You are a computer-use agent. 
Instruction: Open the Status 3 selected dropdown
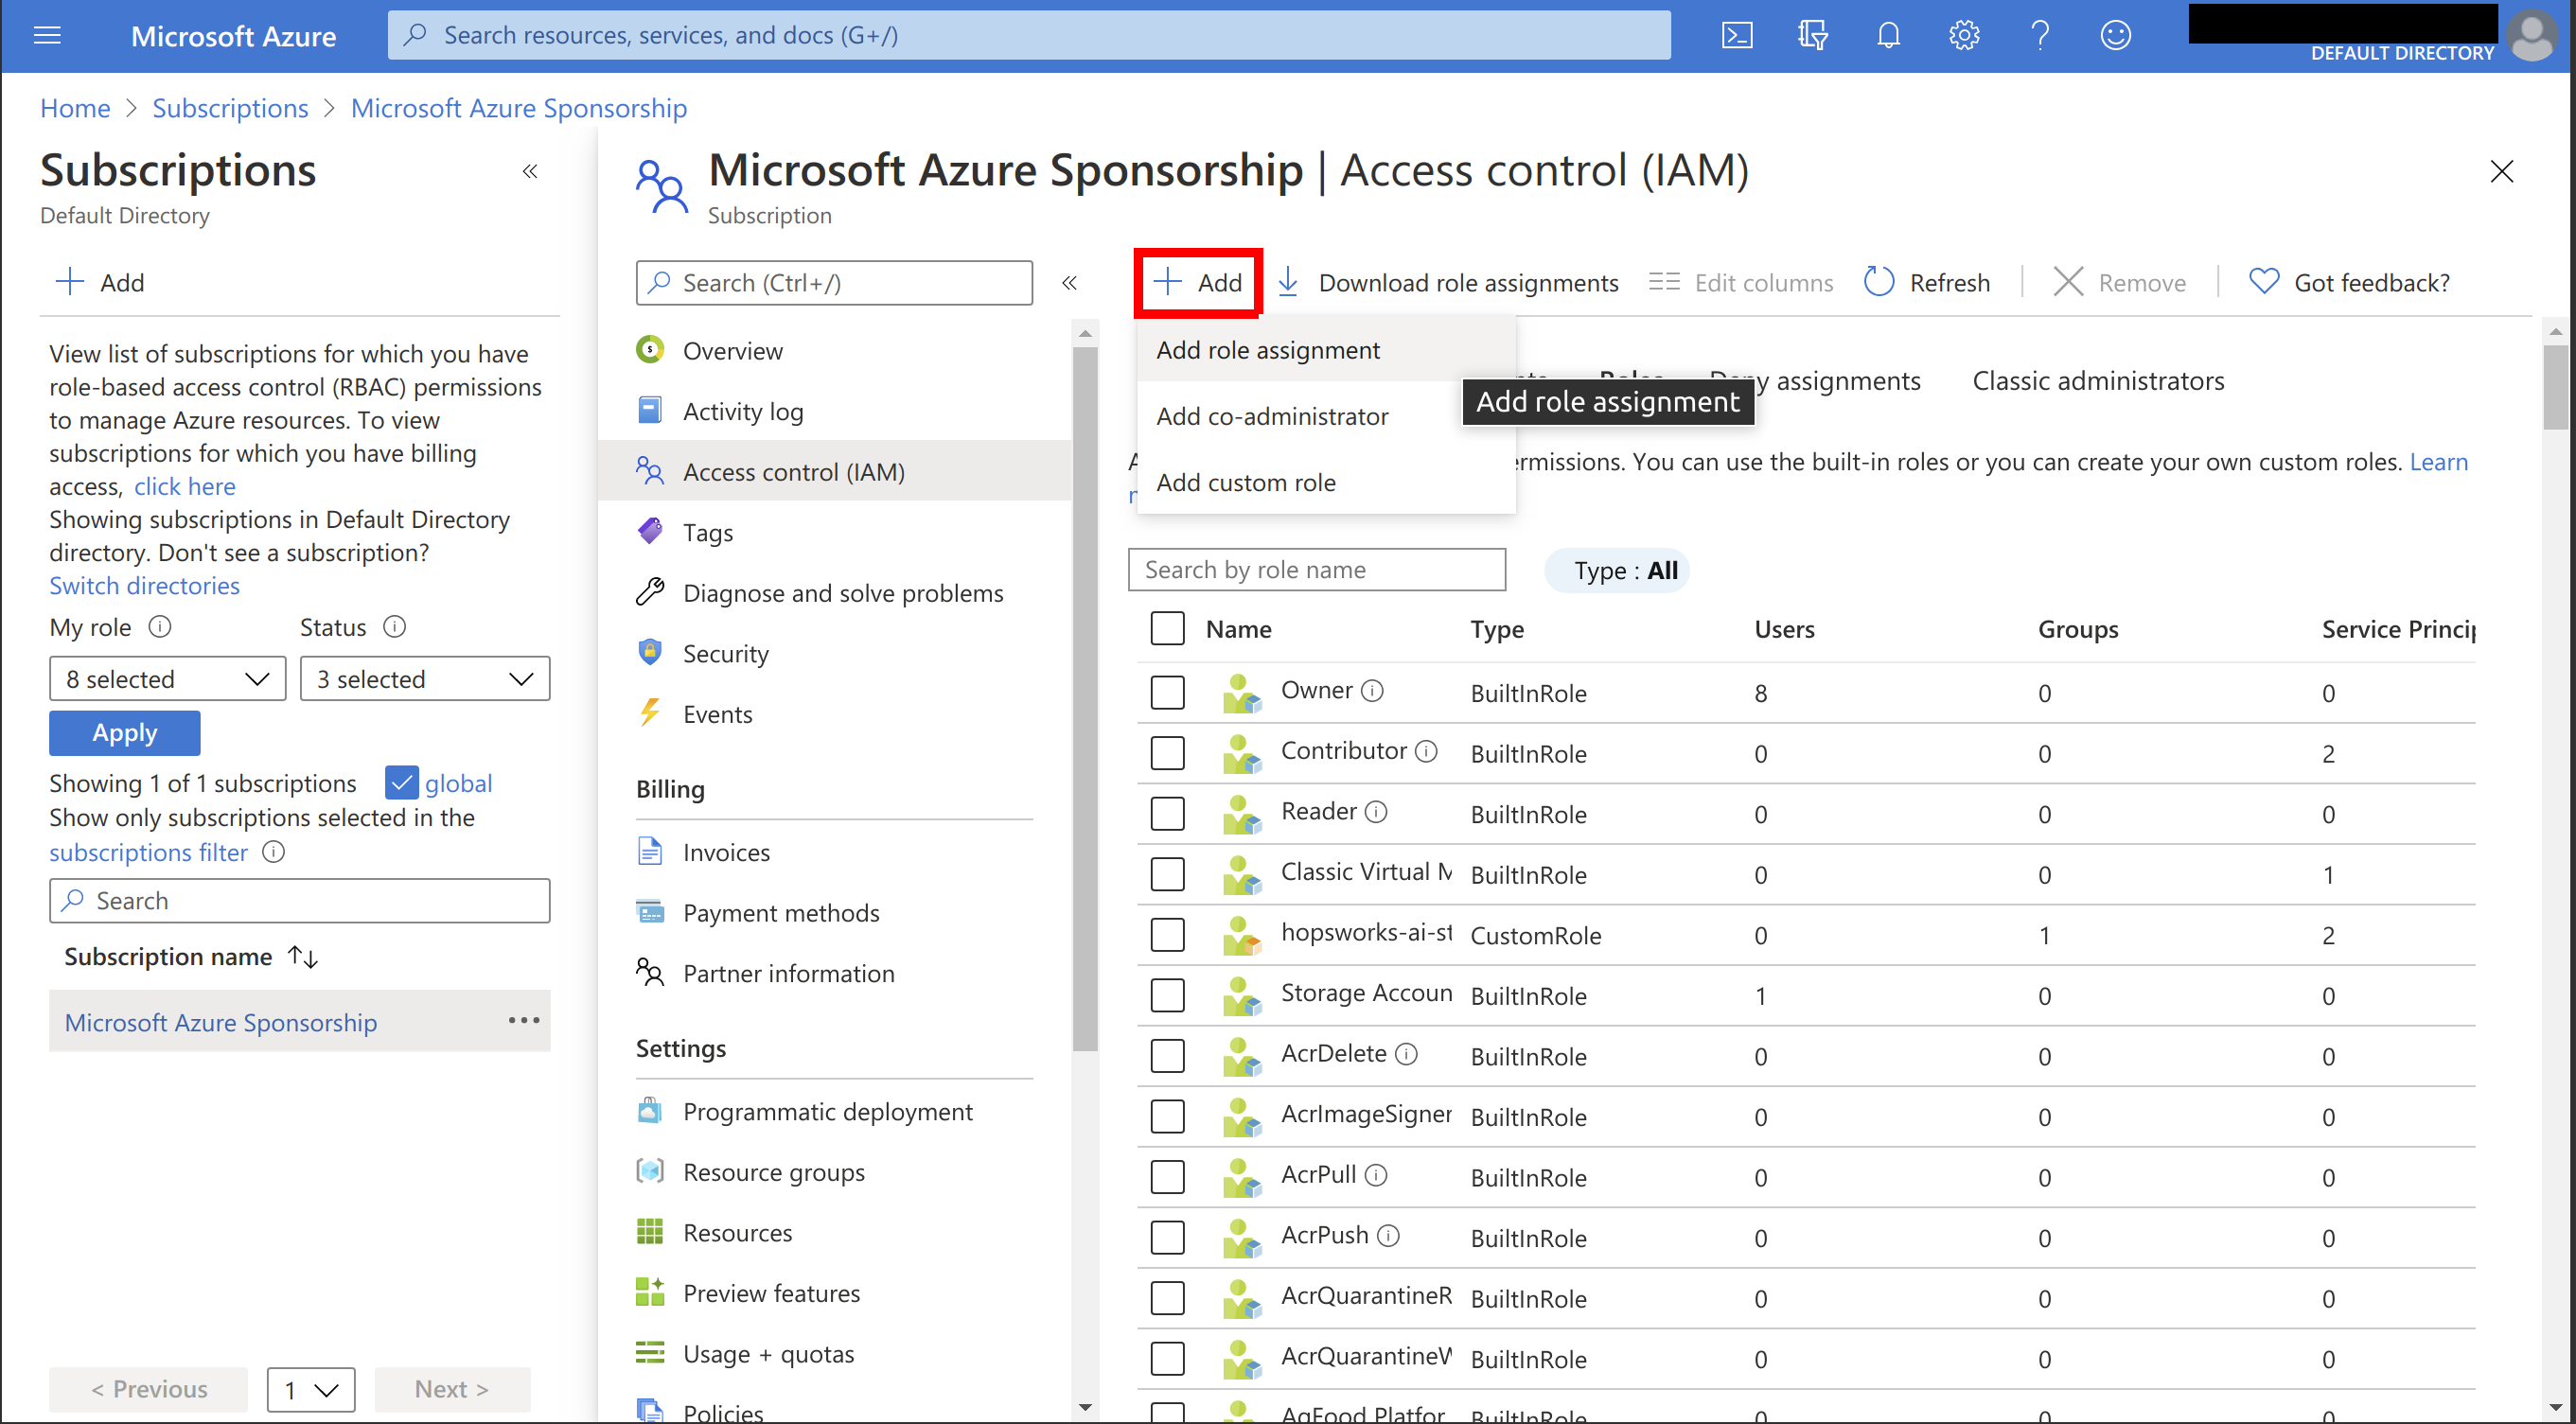pyautogui.click(x=424, y=679)
